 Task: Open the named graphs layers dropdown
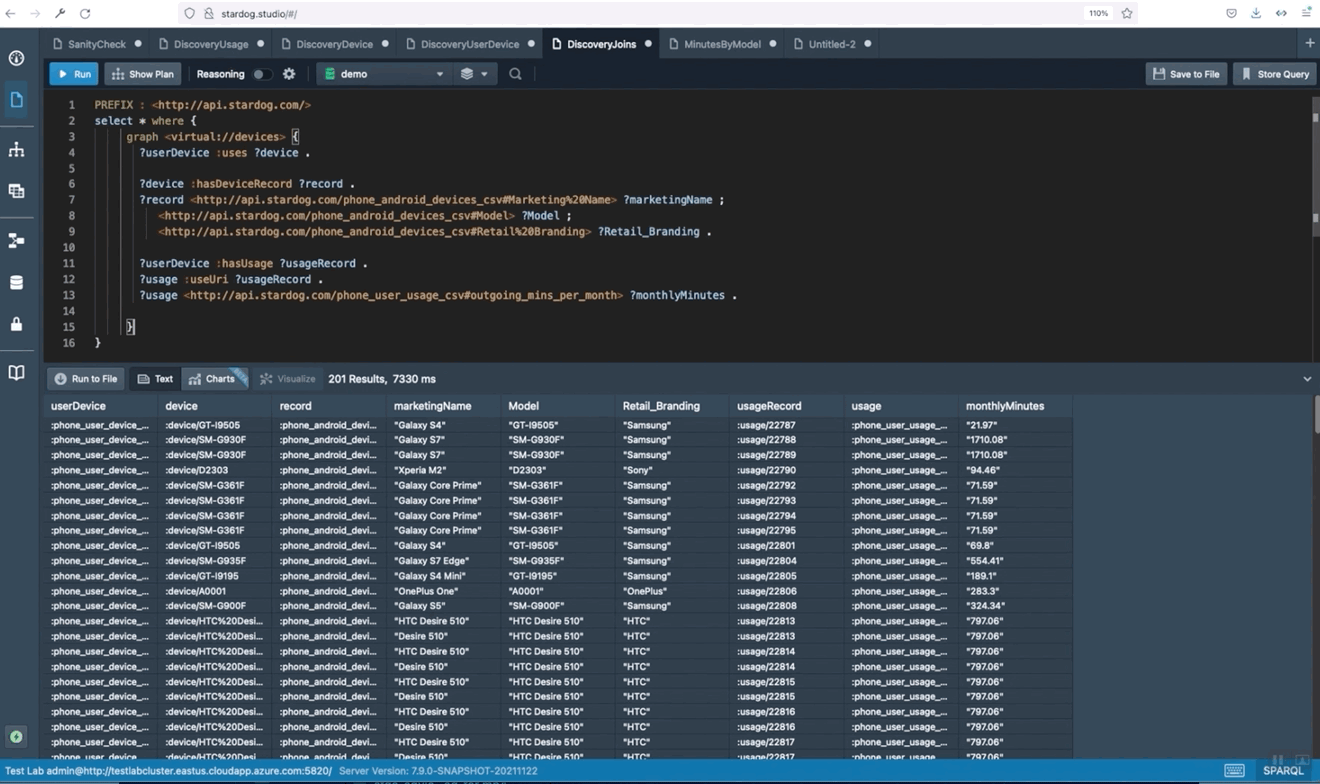tap(474, 74)
